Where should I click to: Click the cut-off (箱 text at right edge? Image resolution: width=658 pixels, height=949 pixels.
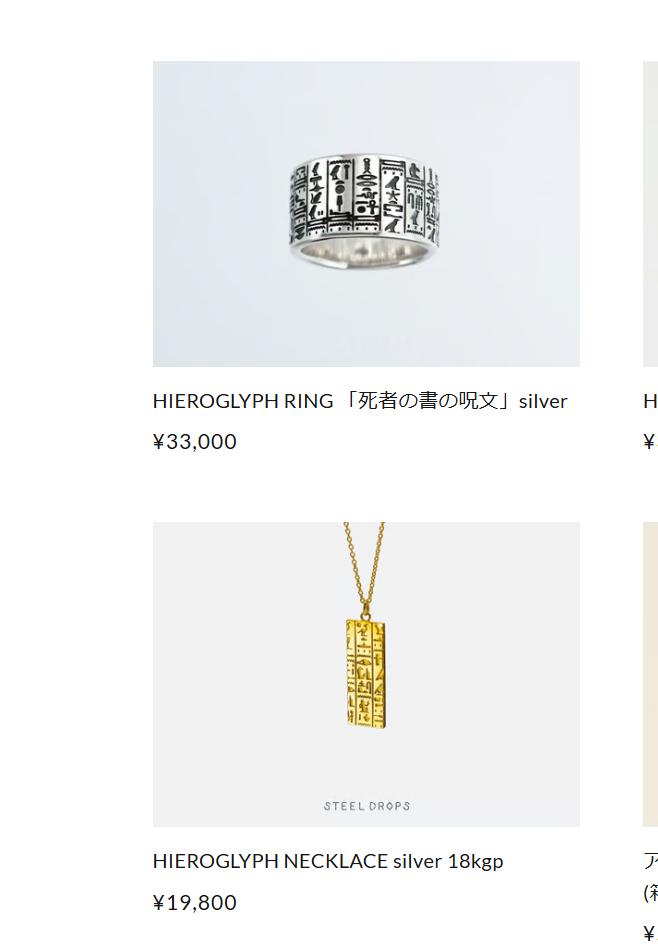651,893
